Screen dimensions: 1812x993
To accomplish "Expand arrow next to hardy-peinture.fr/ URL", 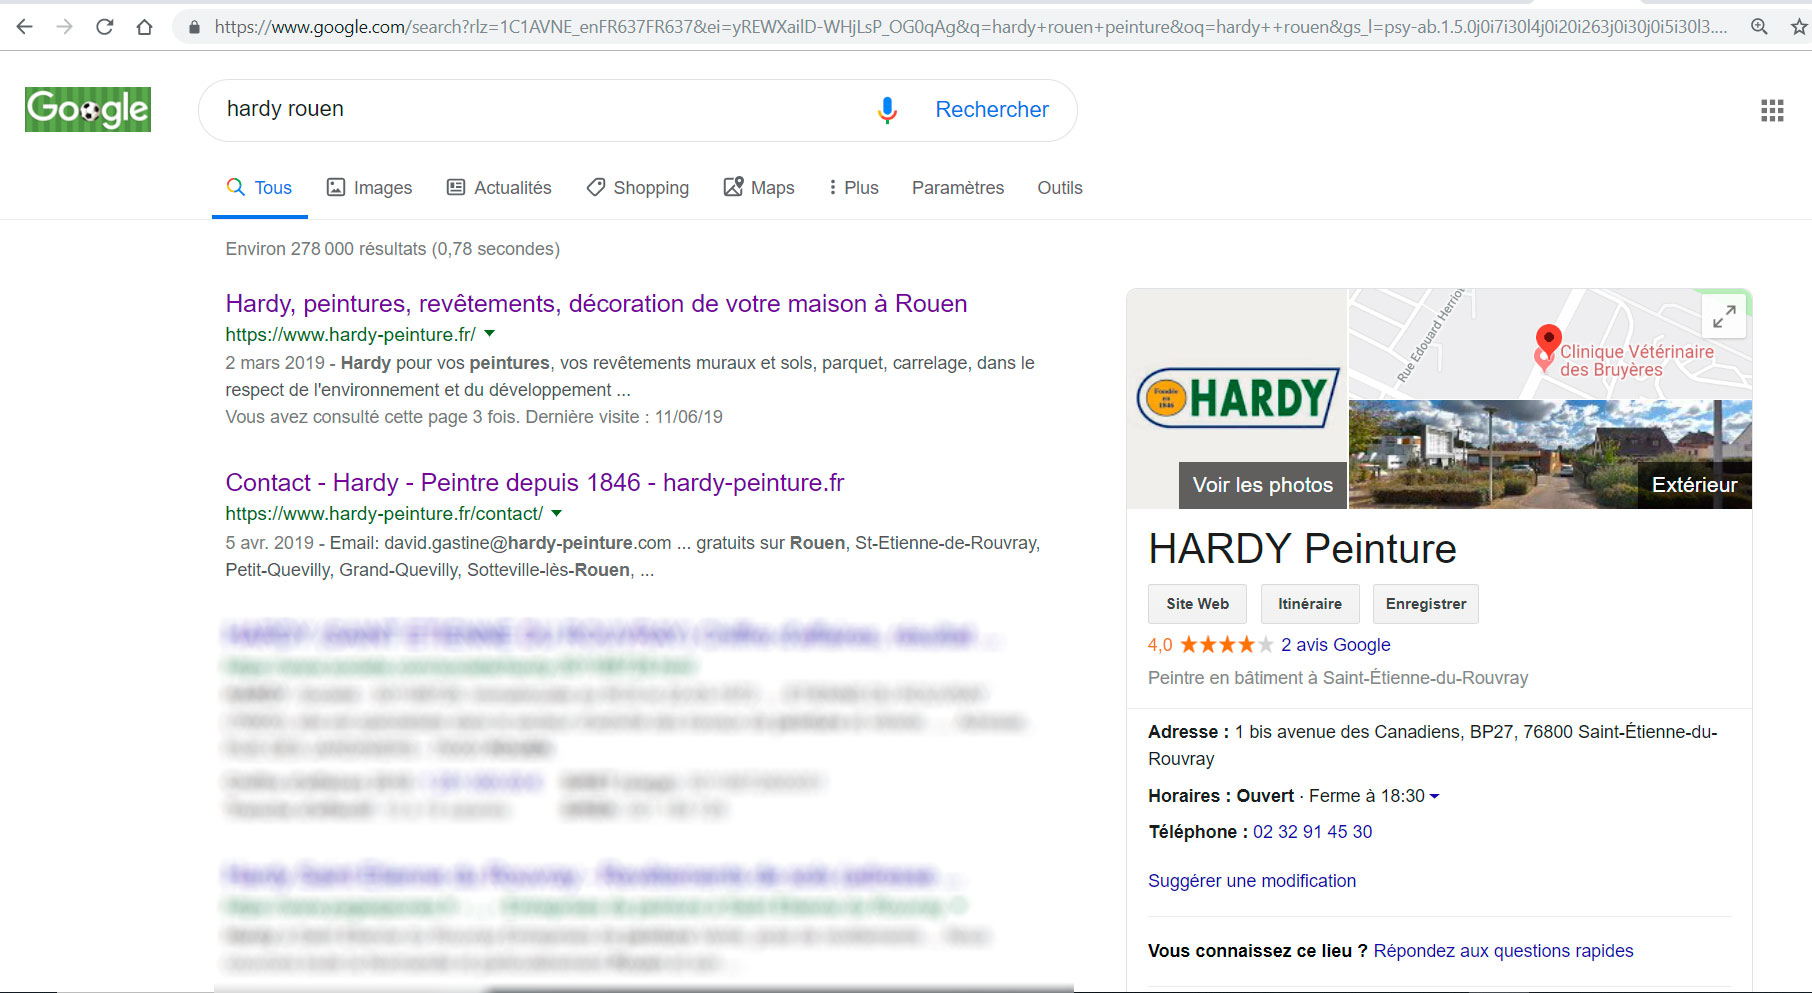I will [490, 334].
